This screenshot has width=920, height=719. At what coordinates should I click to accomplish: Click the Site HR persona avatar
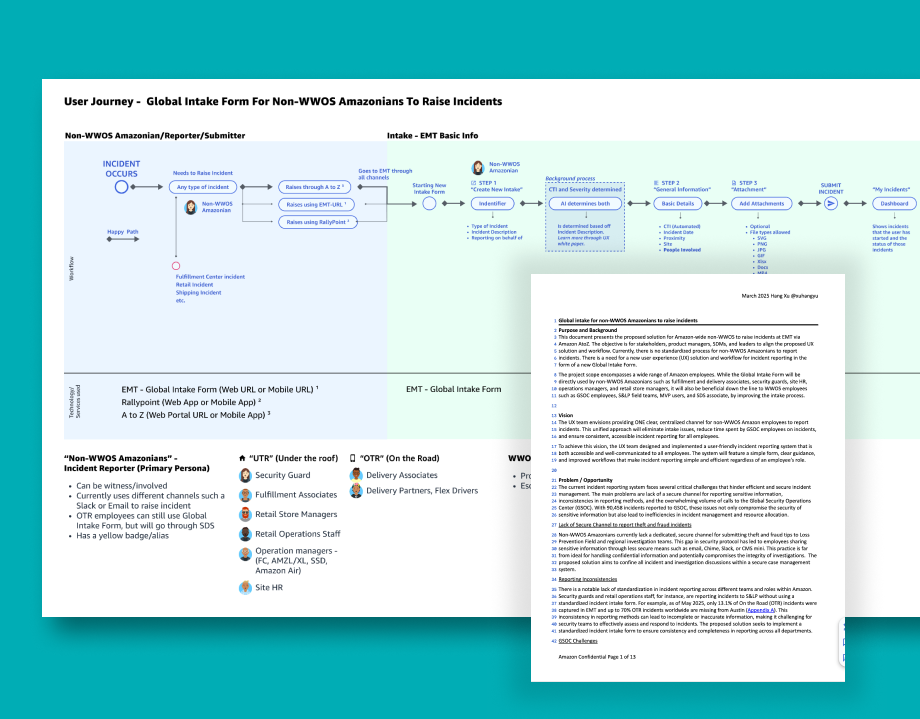245,588
